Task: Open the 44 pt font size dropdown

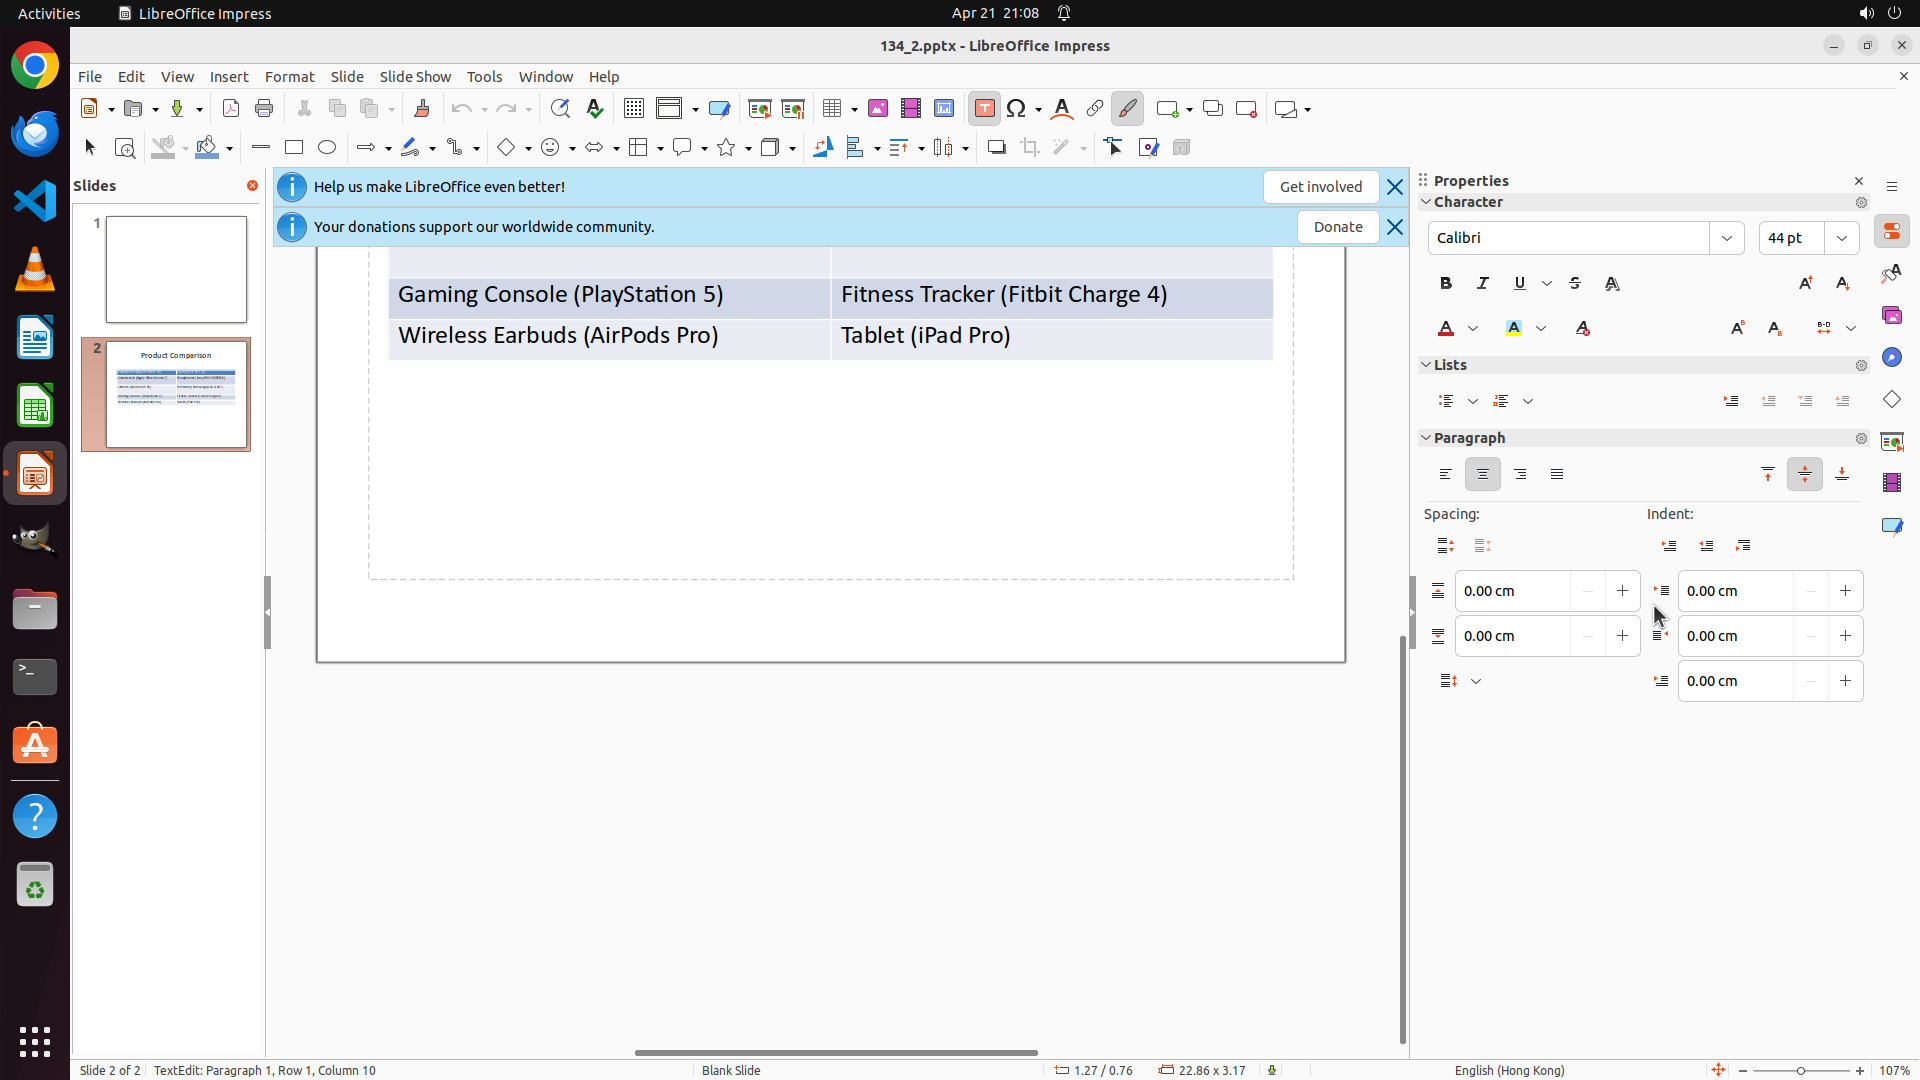Action: (x=1842, y=238)
